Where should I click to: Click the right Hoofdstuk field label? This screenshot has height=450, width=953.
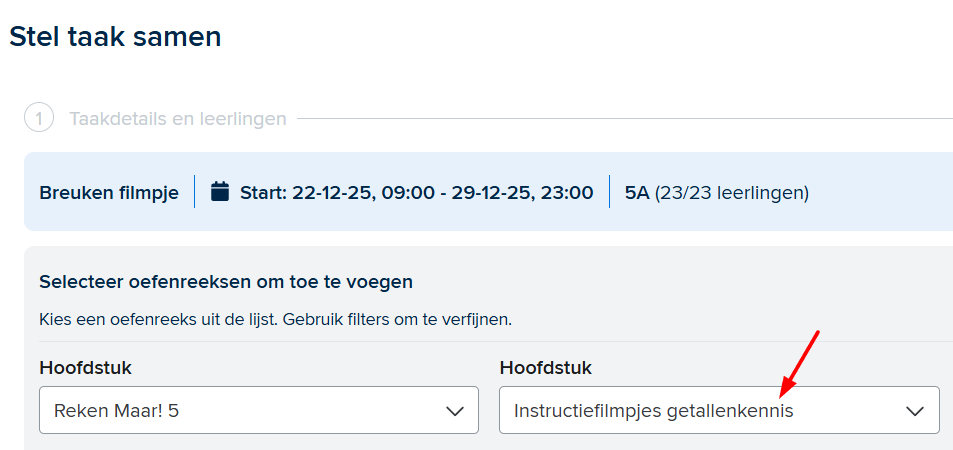pyautogui.click(x=545, y=368)
